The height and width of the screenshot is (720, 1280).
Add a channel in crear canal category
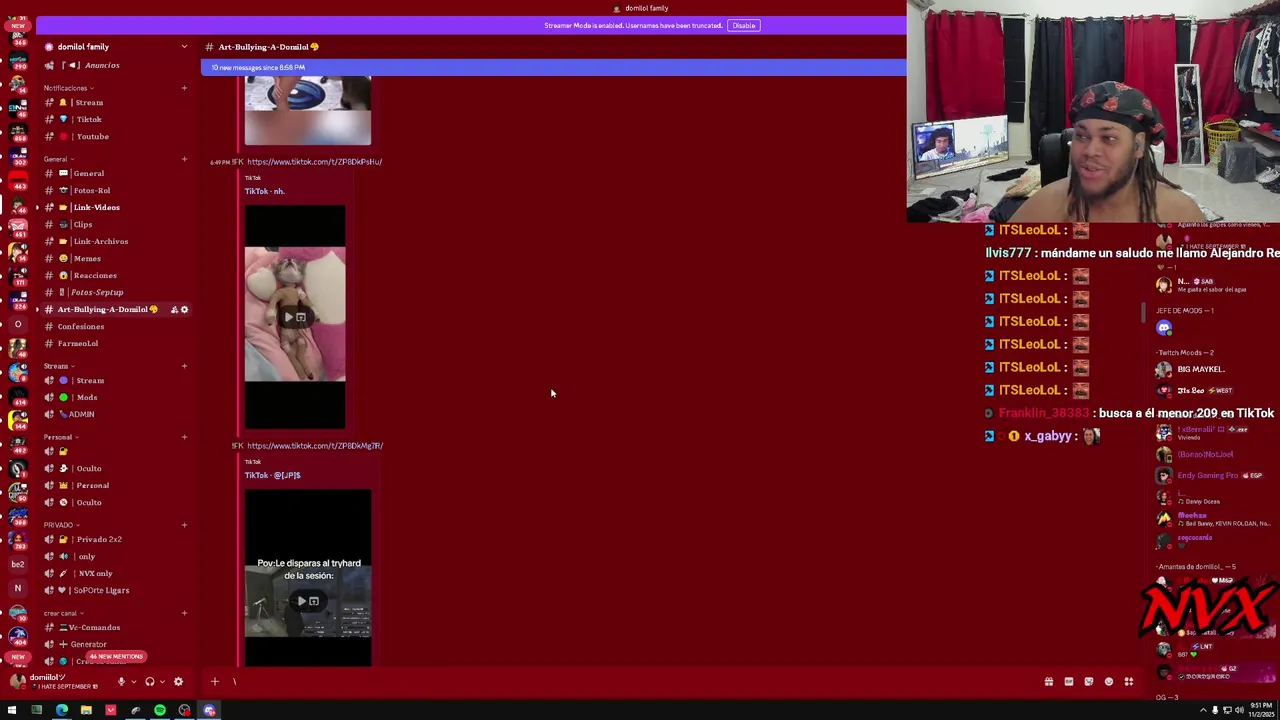pyautogui.click(x=184, y=613)
